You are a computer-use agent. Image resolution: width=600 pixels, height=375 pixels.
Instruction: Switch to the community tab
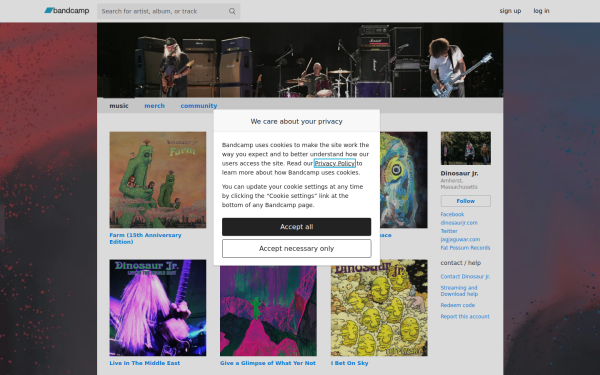[x=199, y=106]
